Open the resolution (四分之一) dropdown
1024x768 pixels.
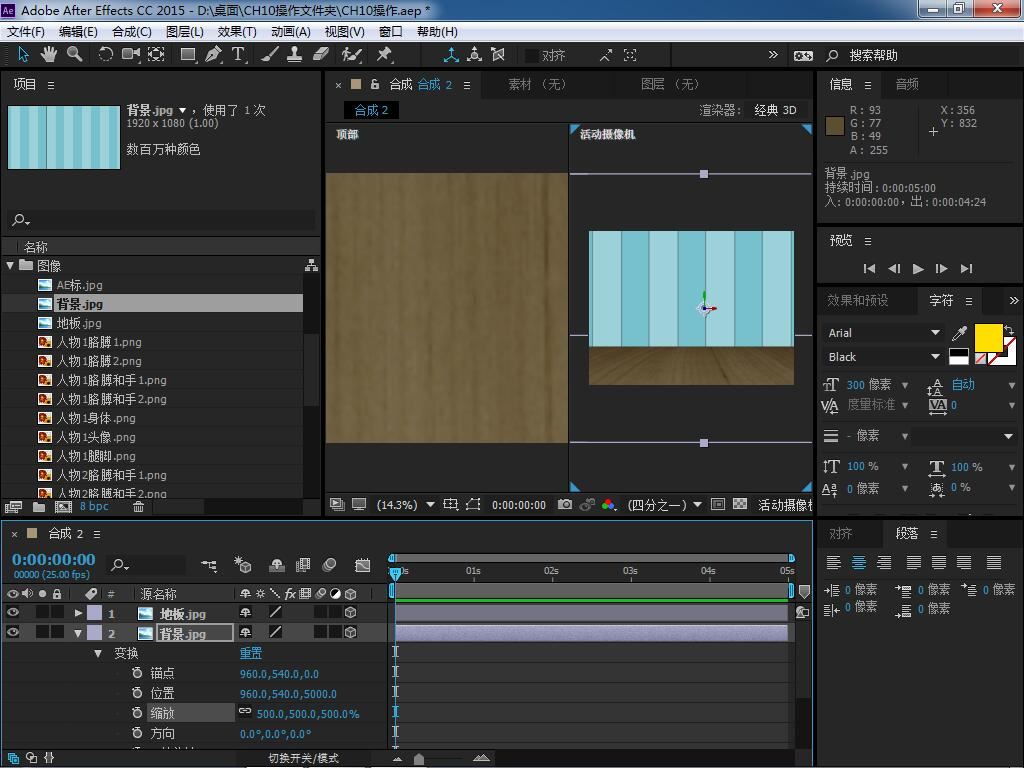click(x=664, y=505)
